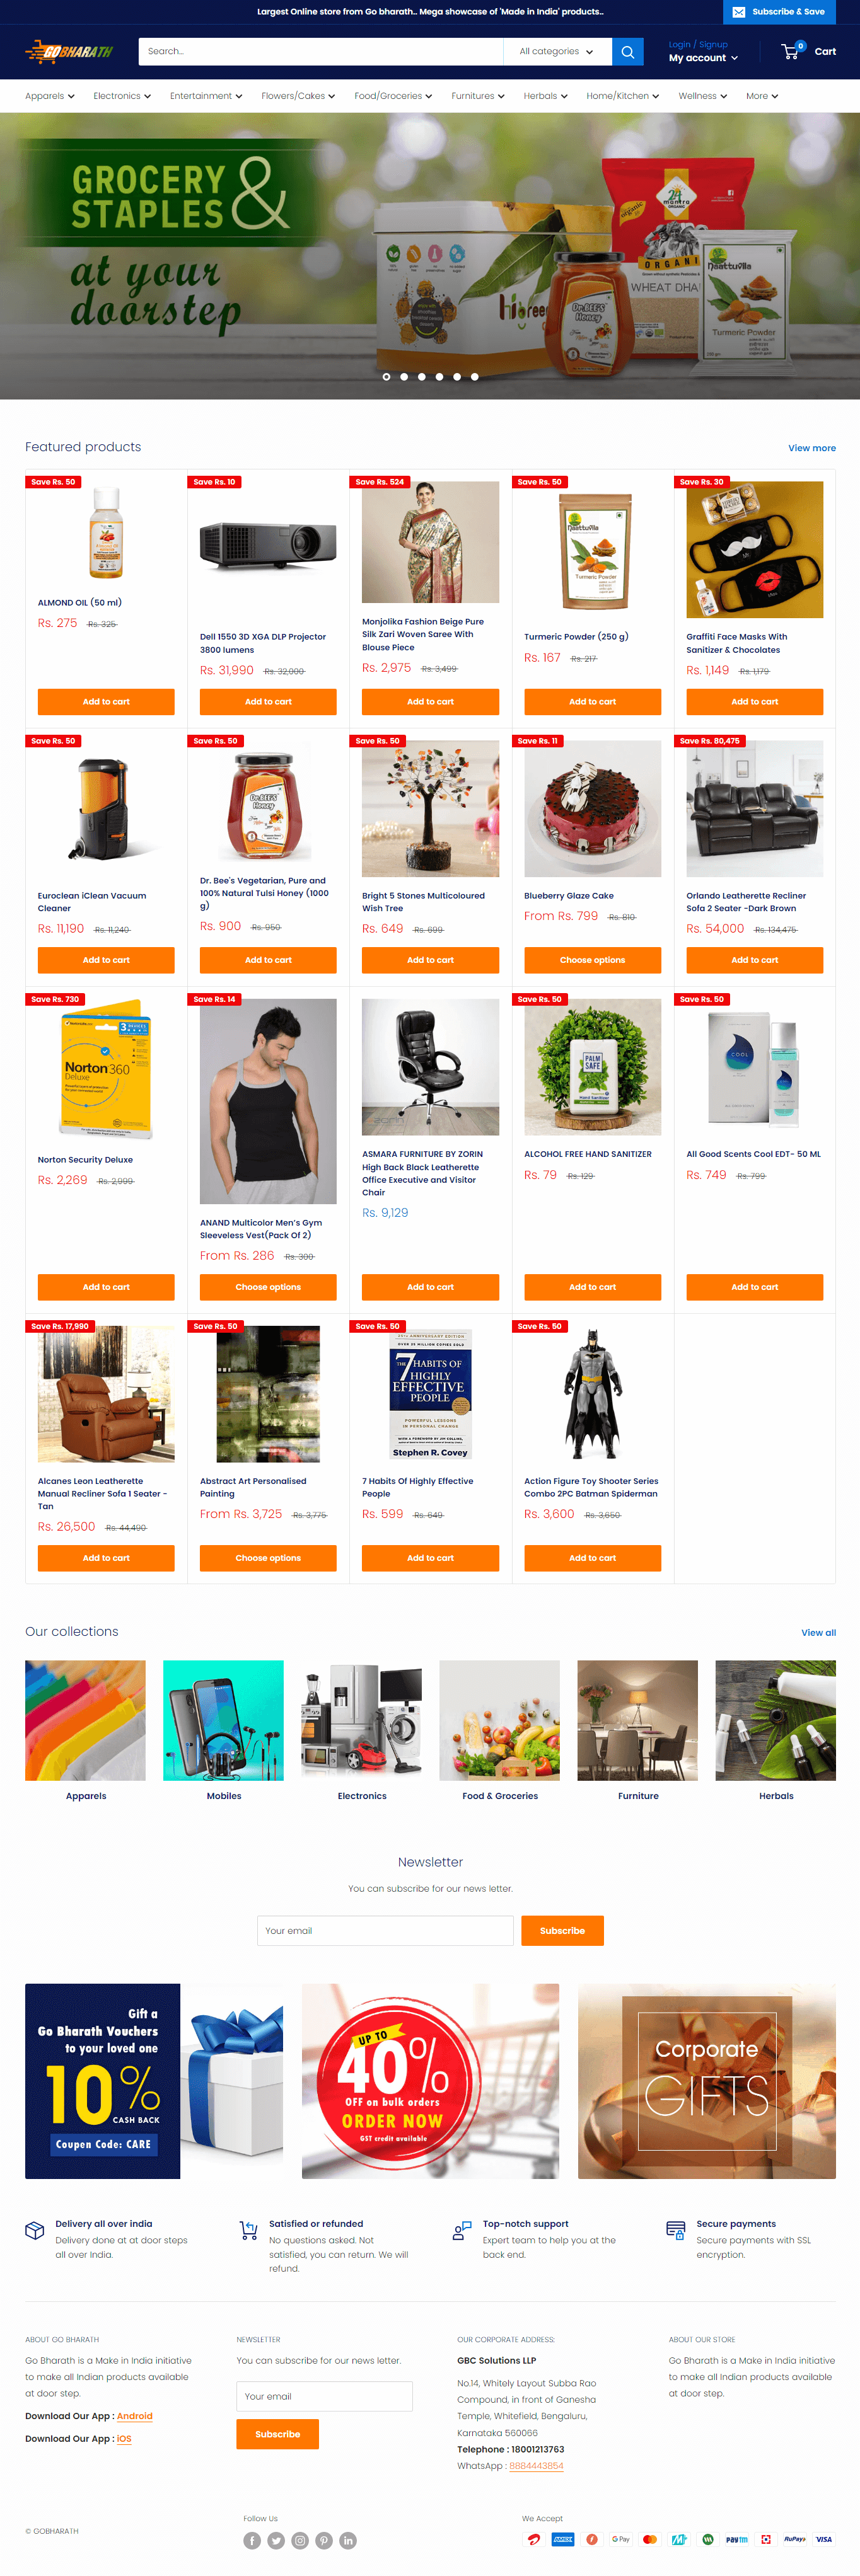This screenshot has width=860, height=2576.
Task: Open the Facebook follow icon
Action: (x=252, y=2540)
